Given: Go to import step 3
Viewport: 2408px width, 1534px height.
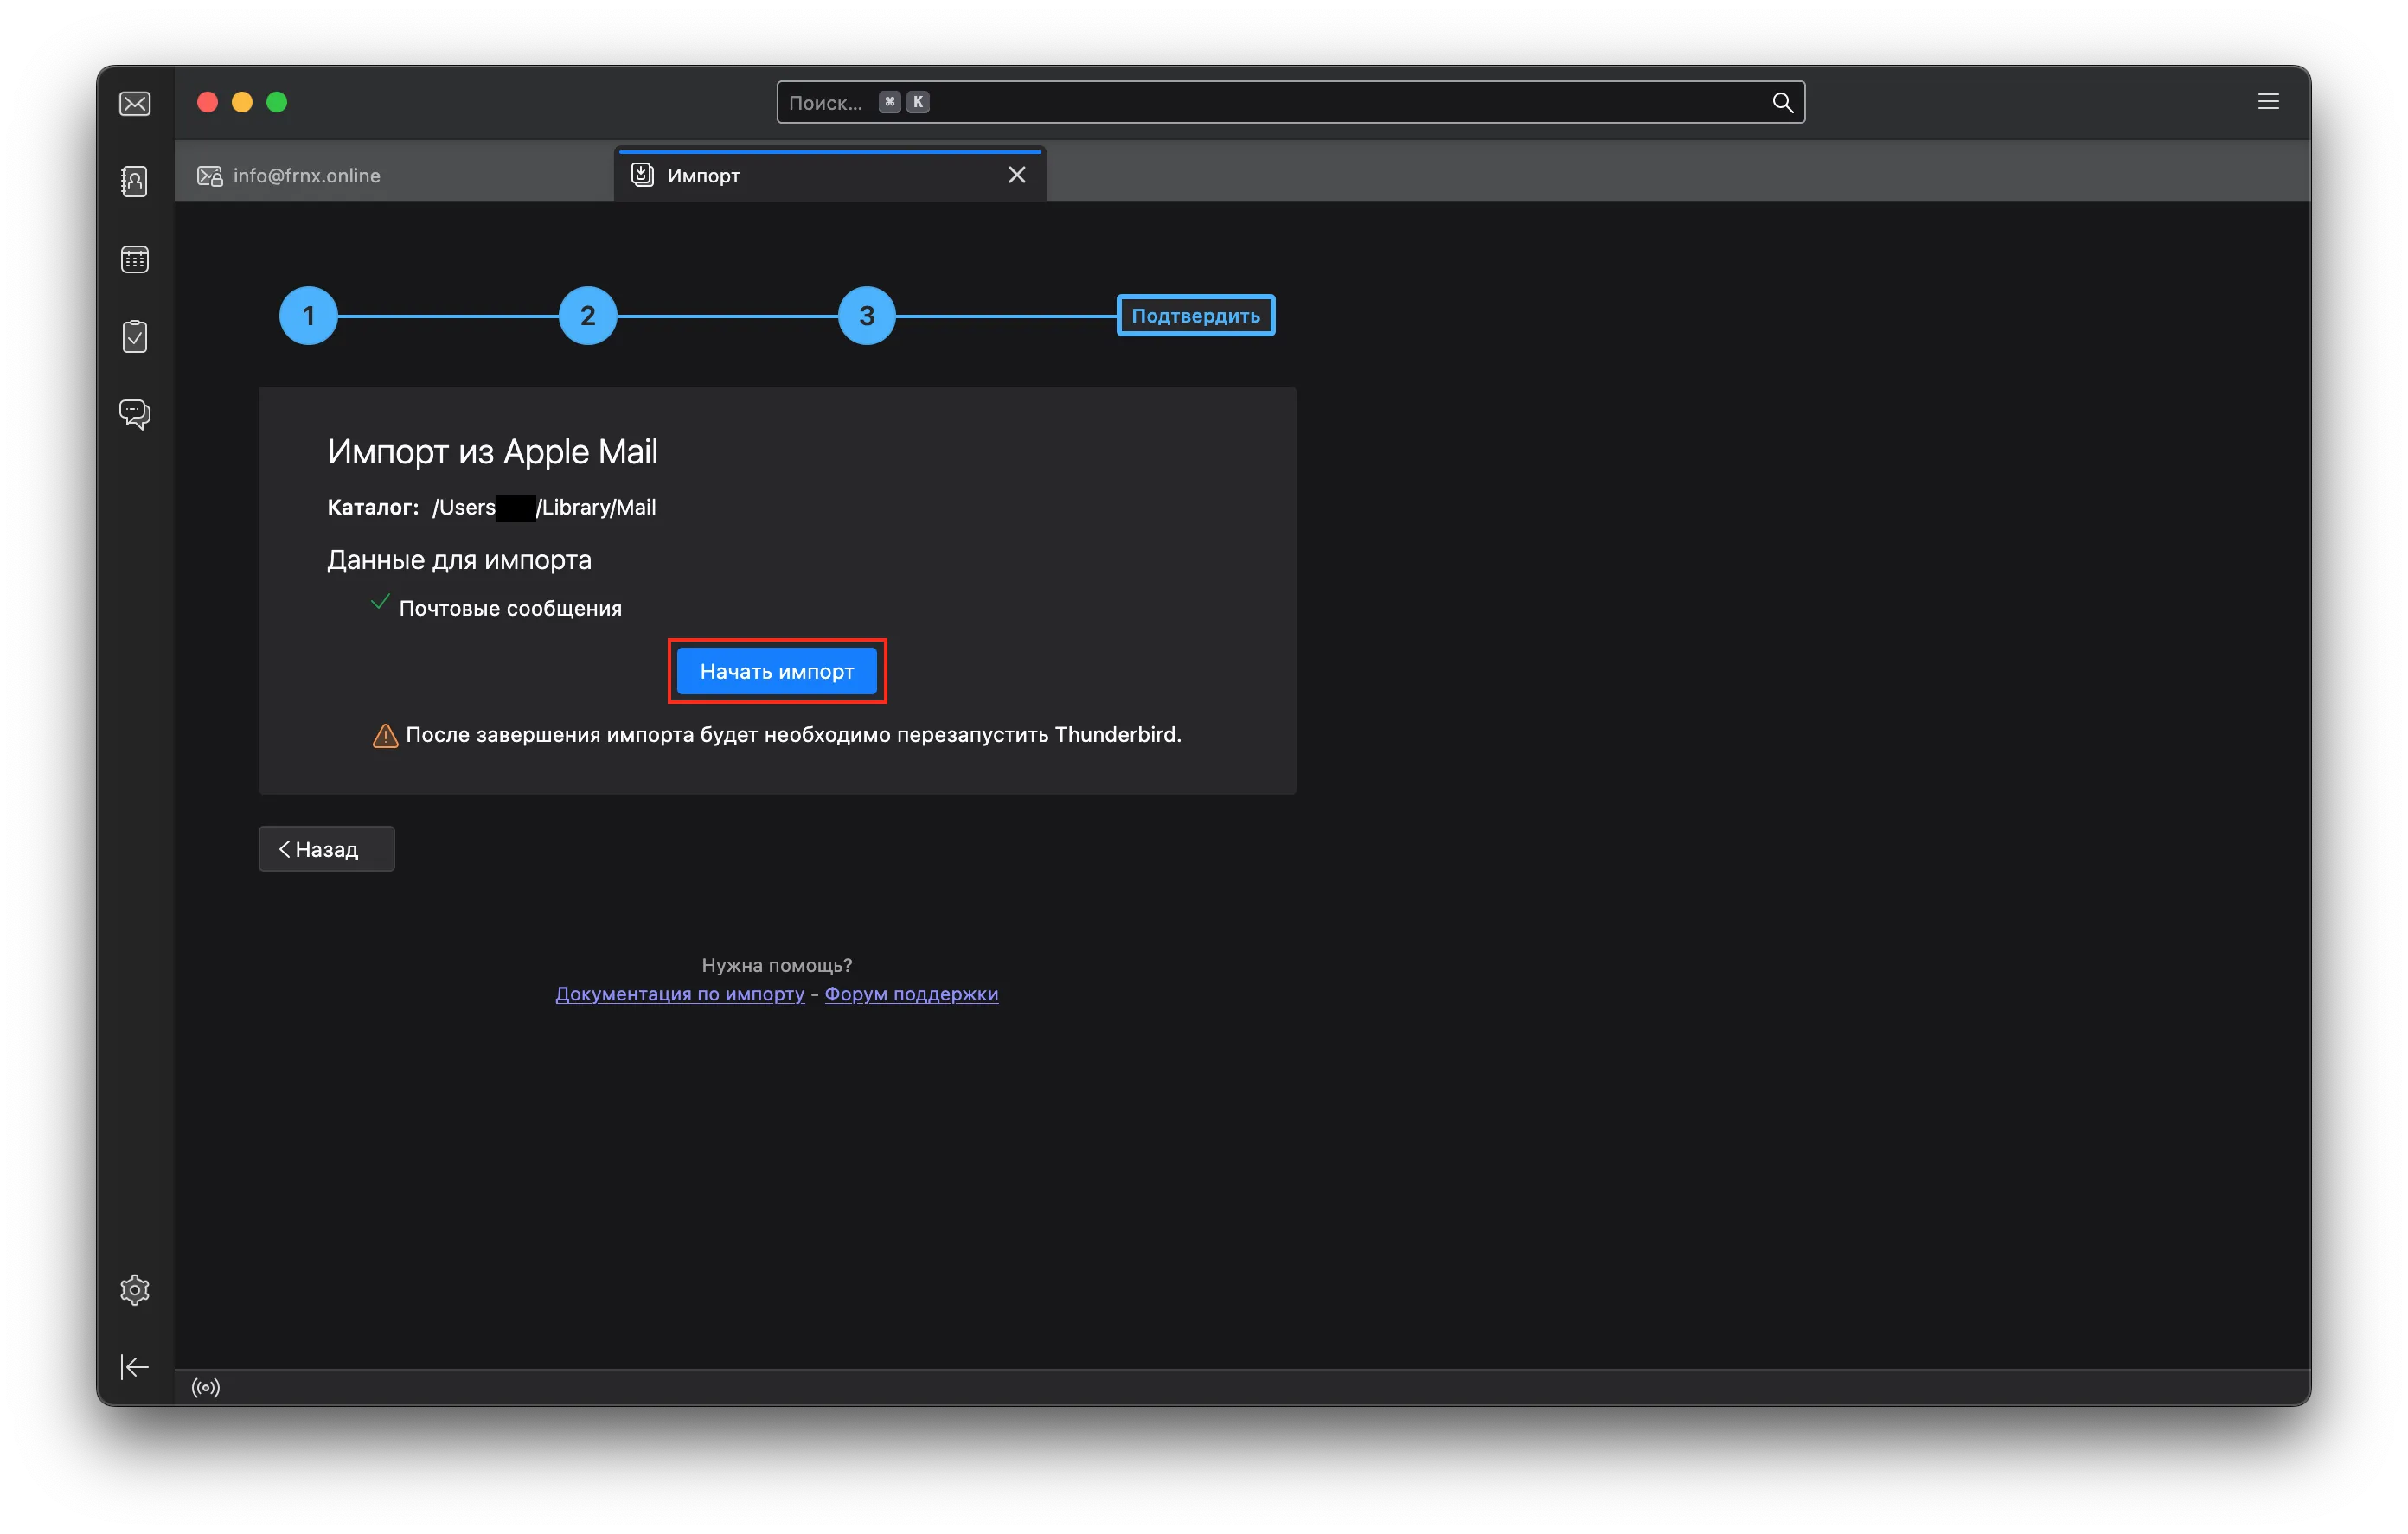Looking at the screenshot, I should point(866,316).
